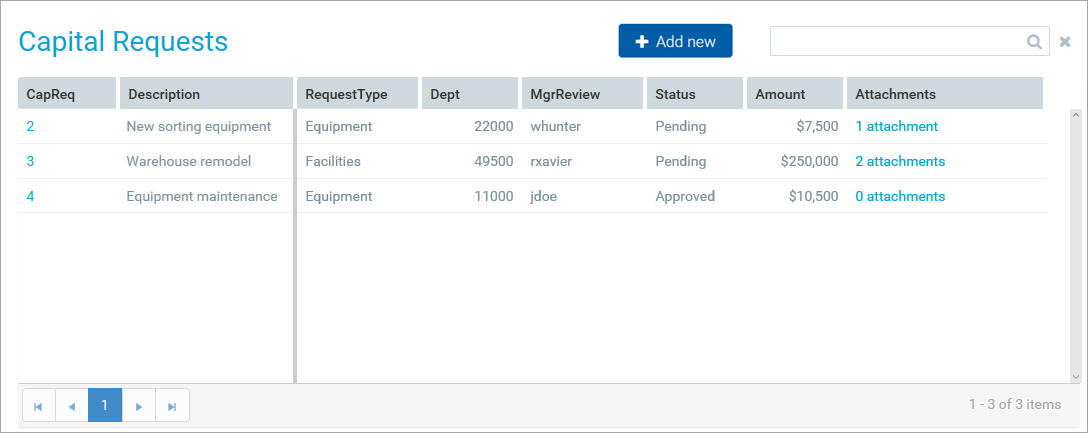The width and height of the screenshot is (1088, 433).
Task: Jump to the last page
Action: tap(172, 406)
